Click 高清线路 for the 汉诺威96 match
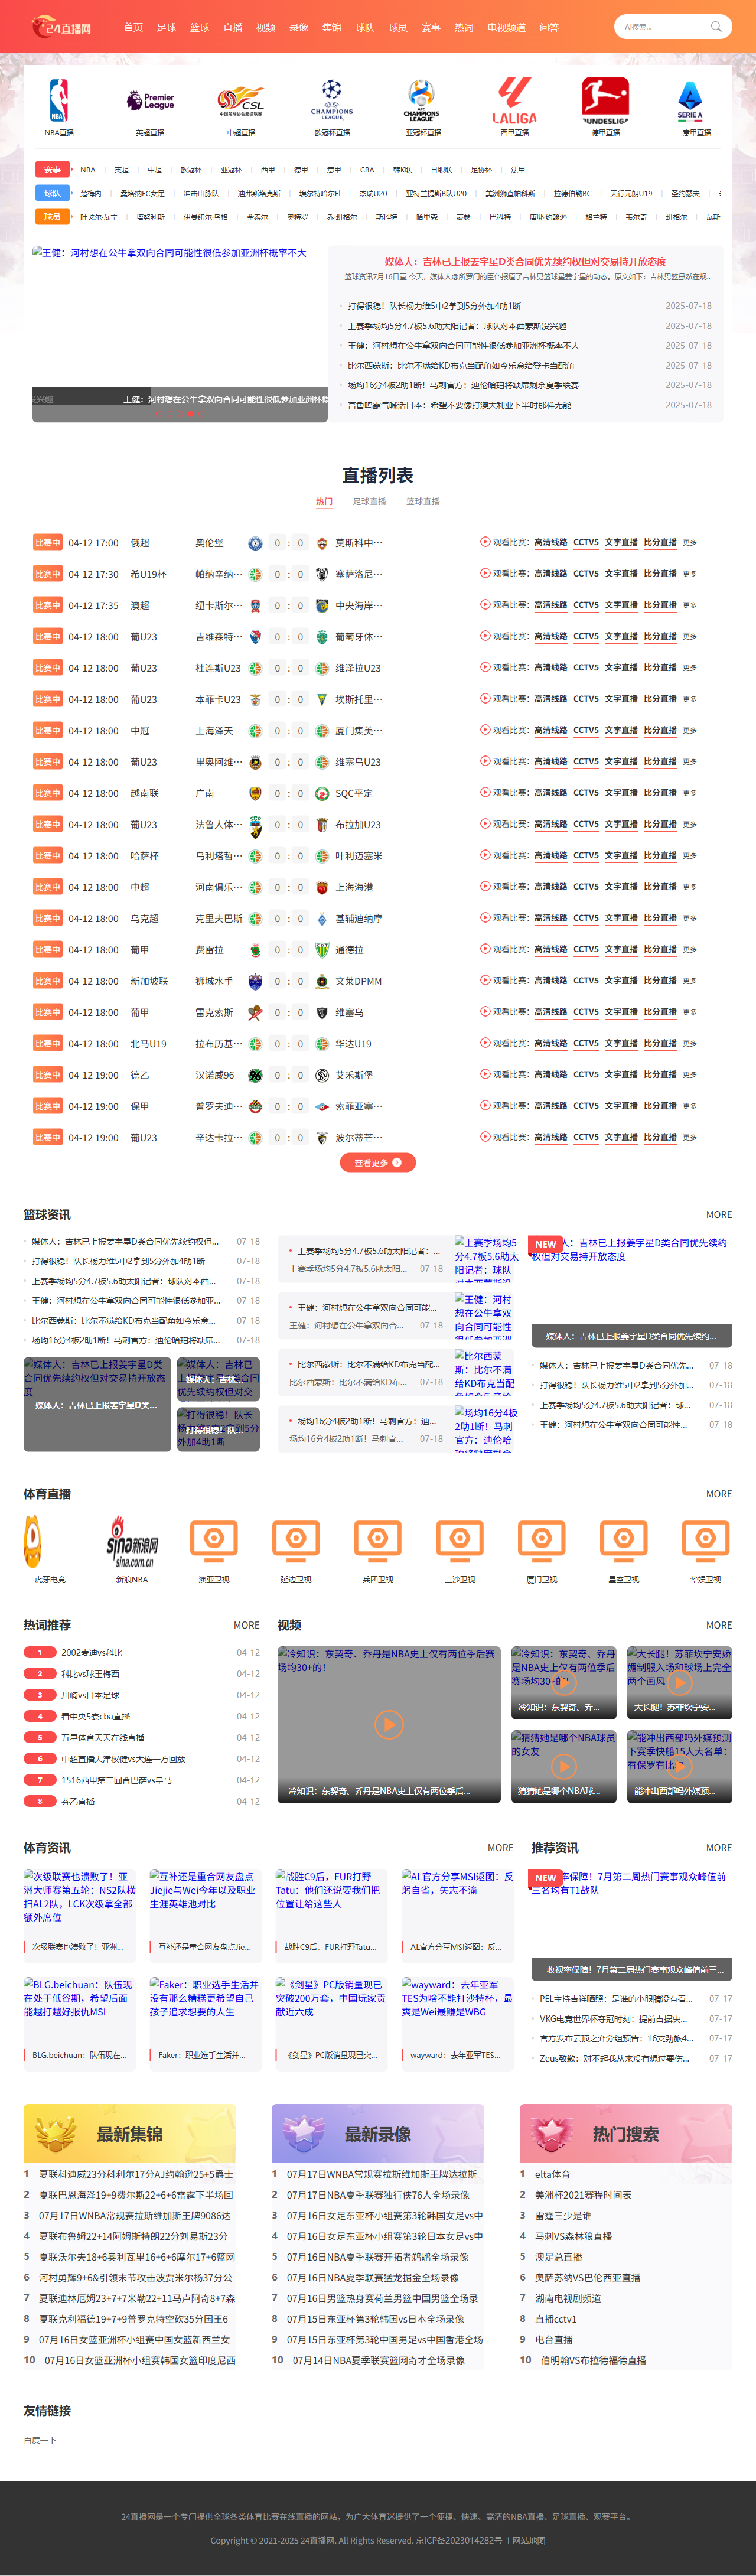This screenshot has height=2576, width=756. pyautogui.click(x=550, y=1075)
